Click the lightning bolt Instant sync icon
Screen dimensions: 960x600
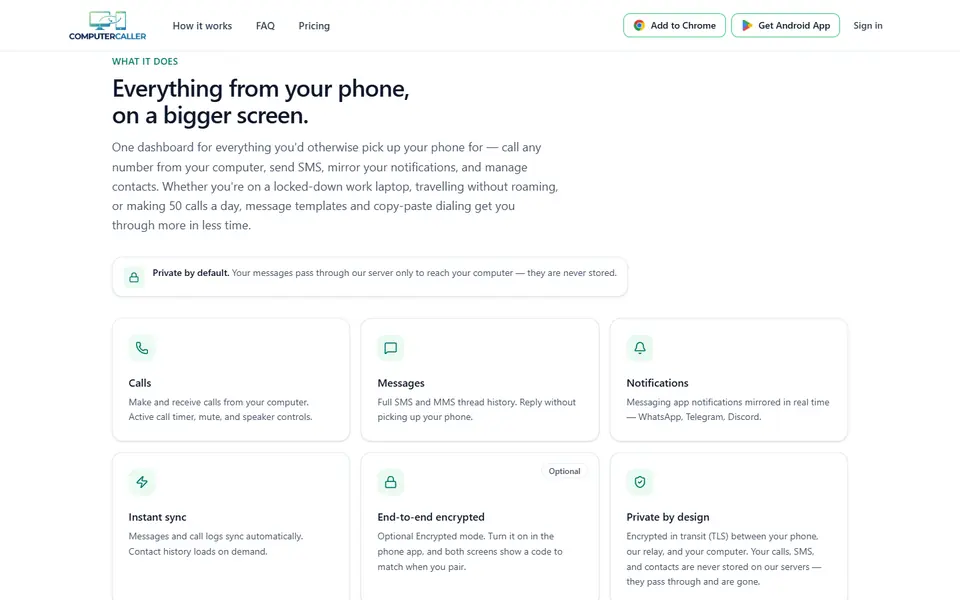pos(142,482)
